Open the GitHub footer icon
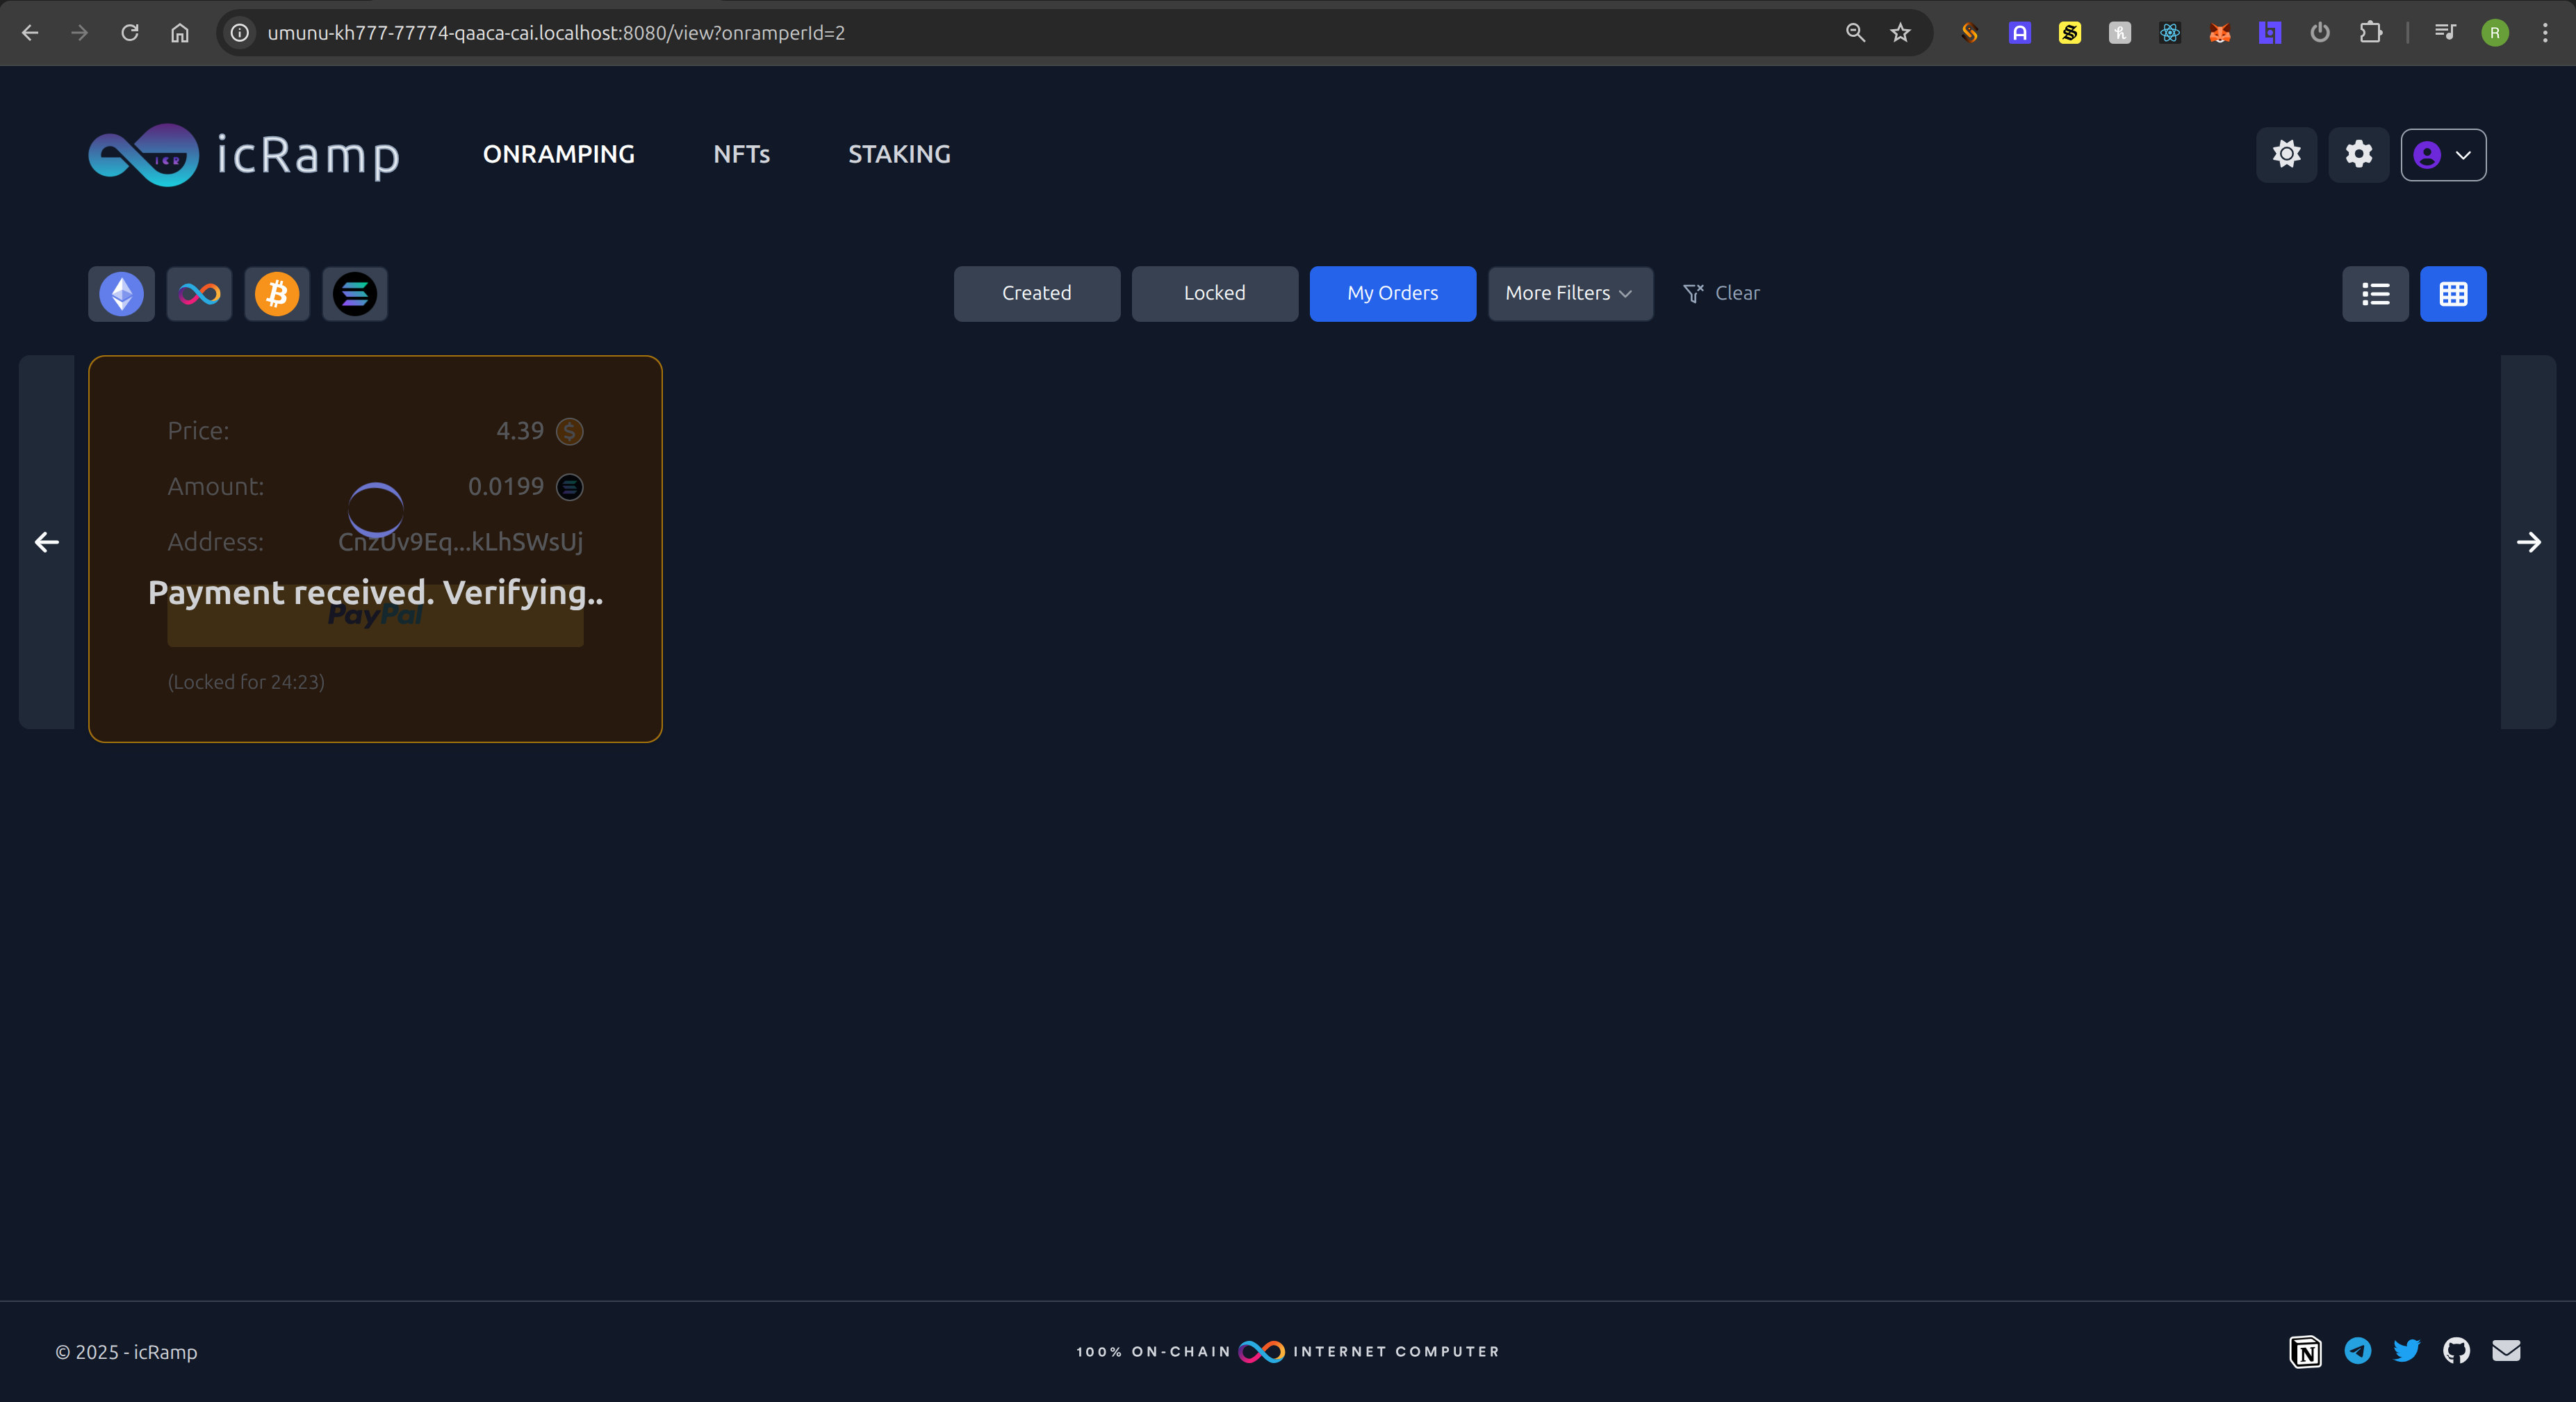 click(2456, 1351)
